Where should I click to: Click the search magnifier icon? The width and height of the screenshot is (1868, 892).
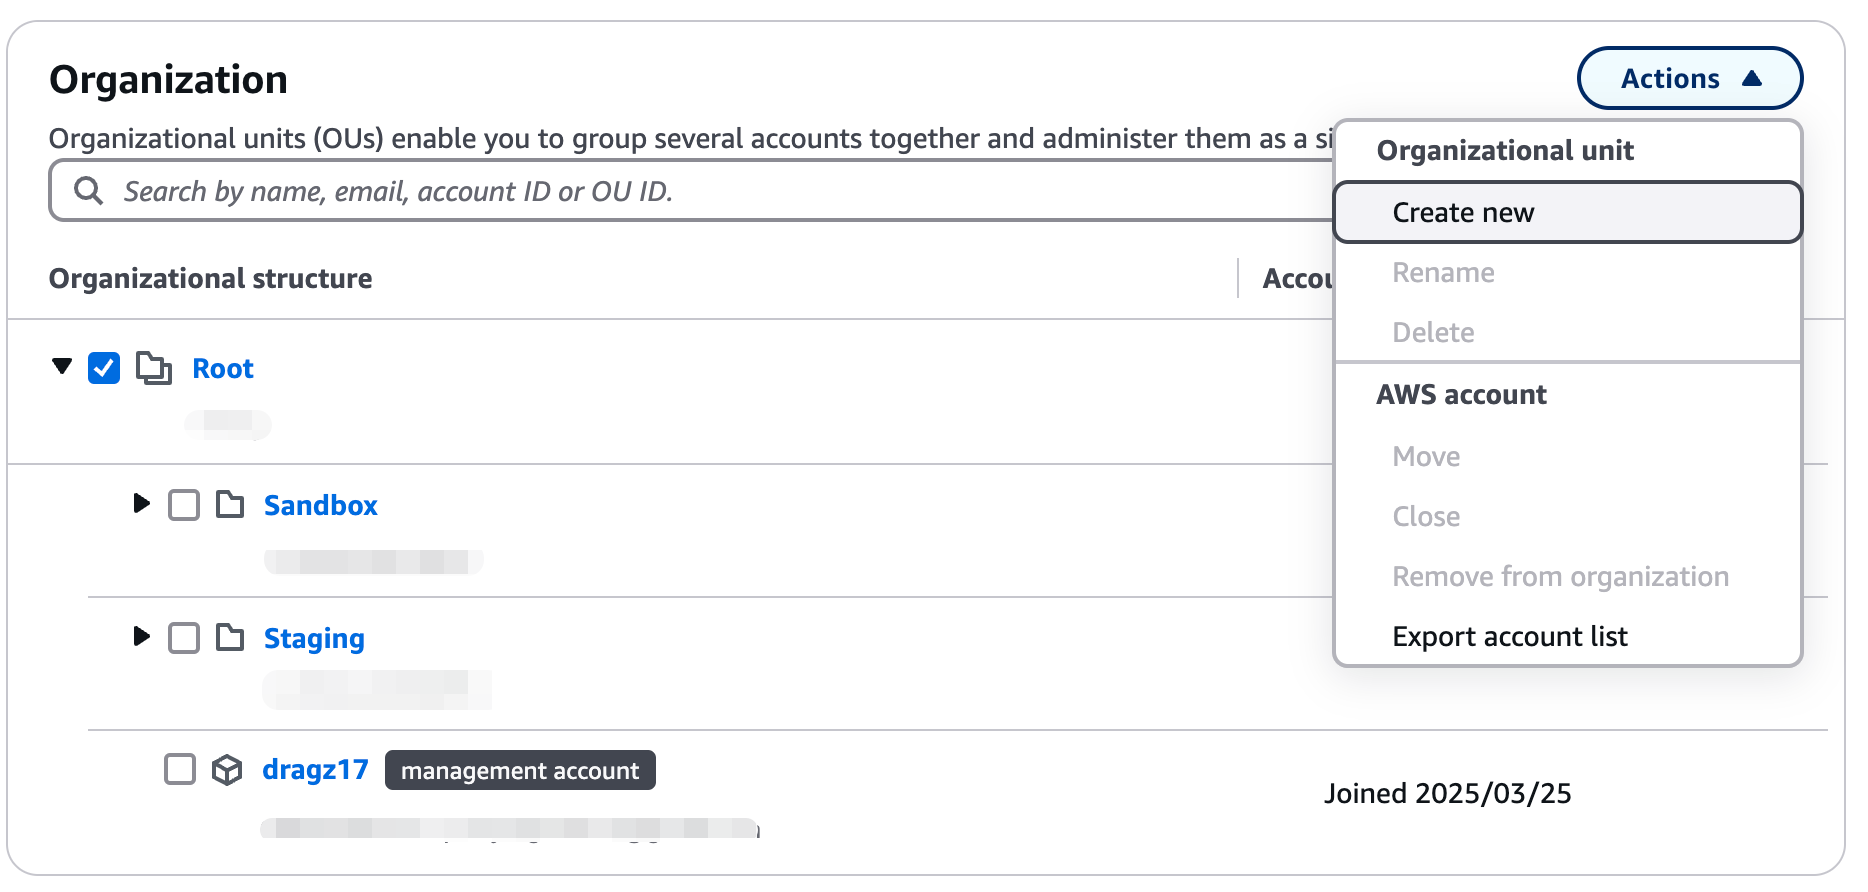click(x=88, y=190)
